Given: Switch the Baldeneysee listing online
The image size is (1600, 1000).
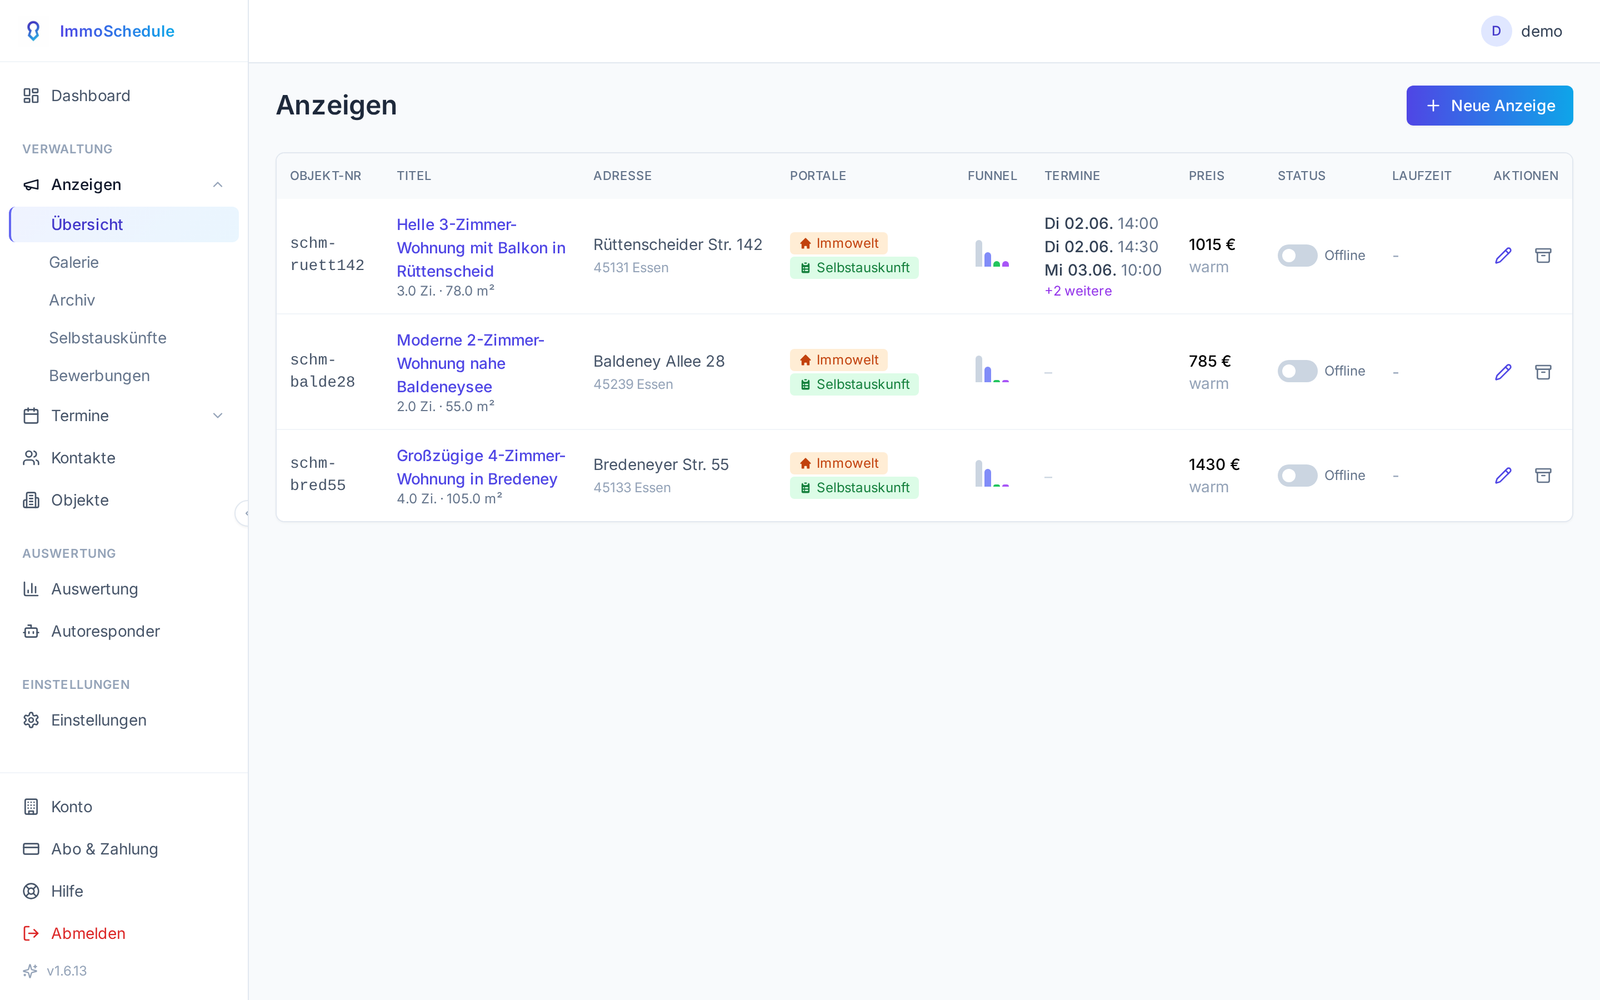Looking at the screenshot, I should (x=1297, y=372).
